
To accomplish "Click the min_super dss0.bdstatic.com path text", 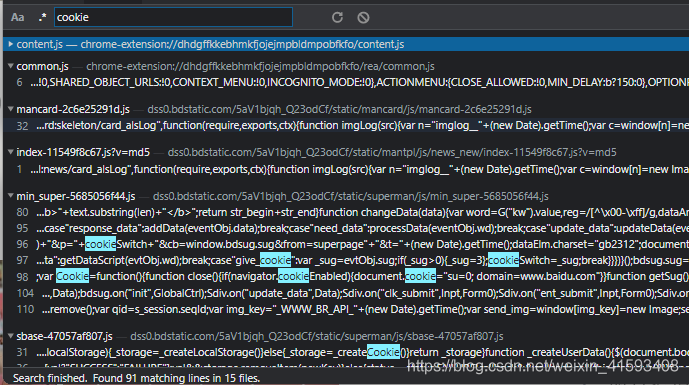I will (351, 196).
